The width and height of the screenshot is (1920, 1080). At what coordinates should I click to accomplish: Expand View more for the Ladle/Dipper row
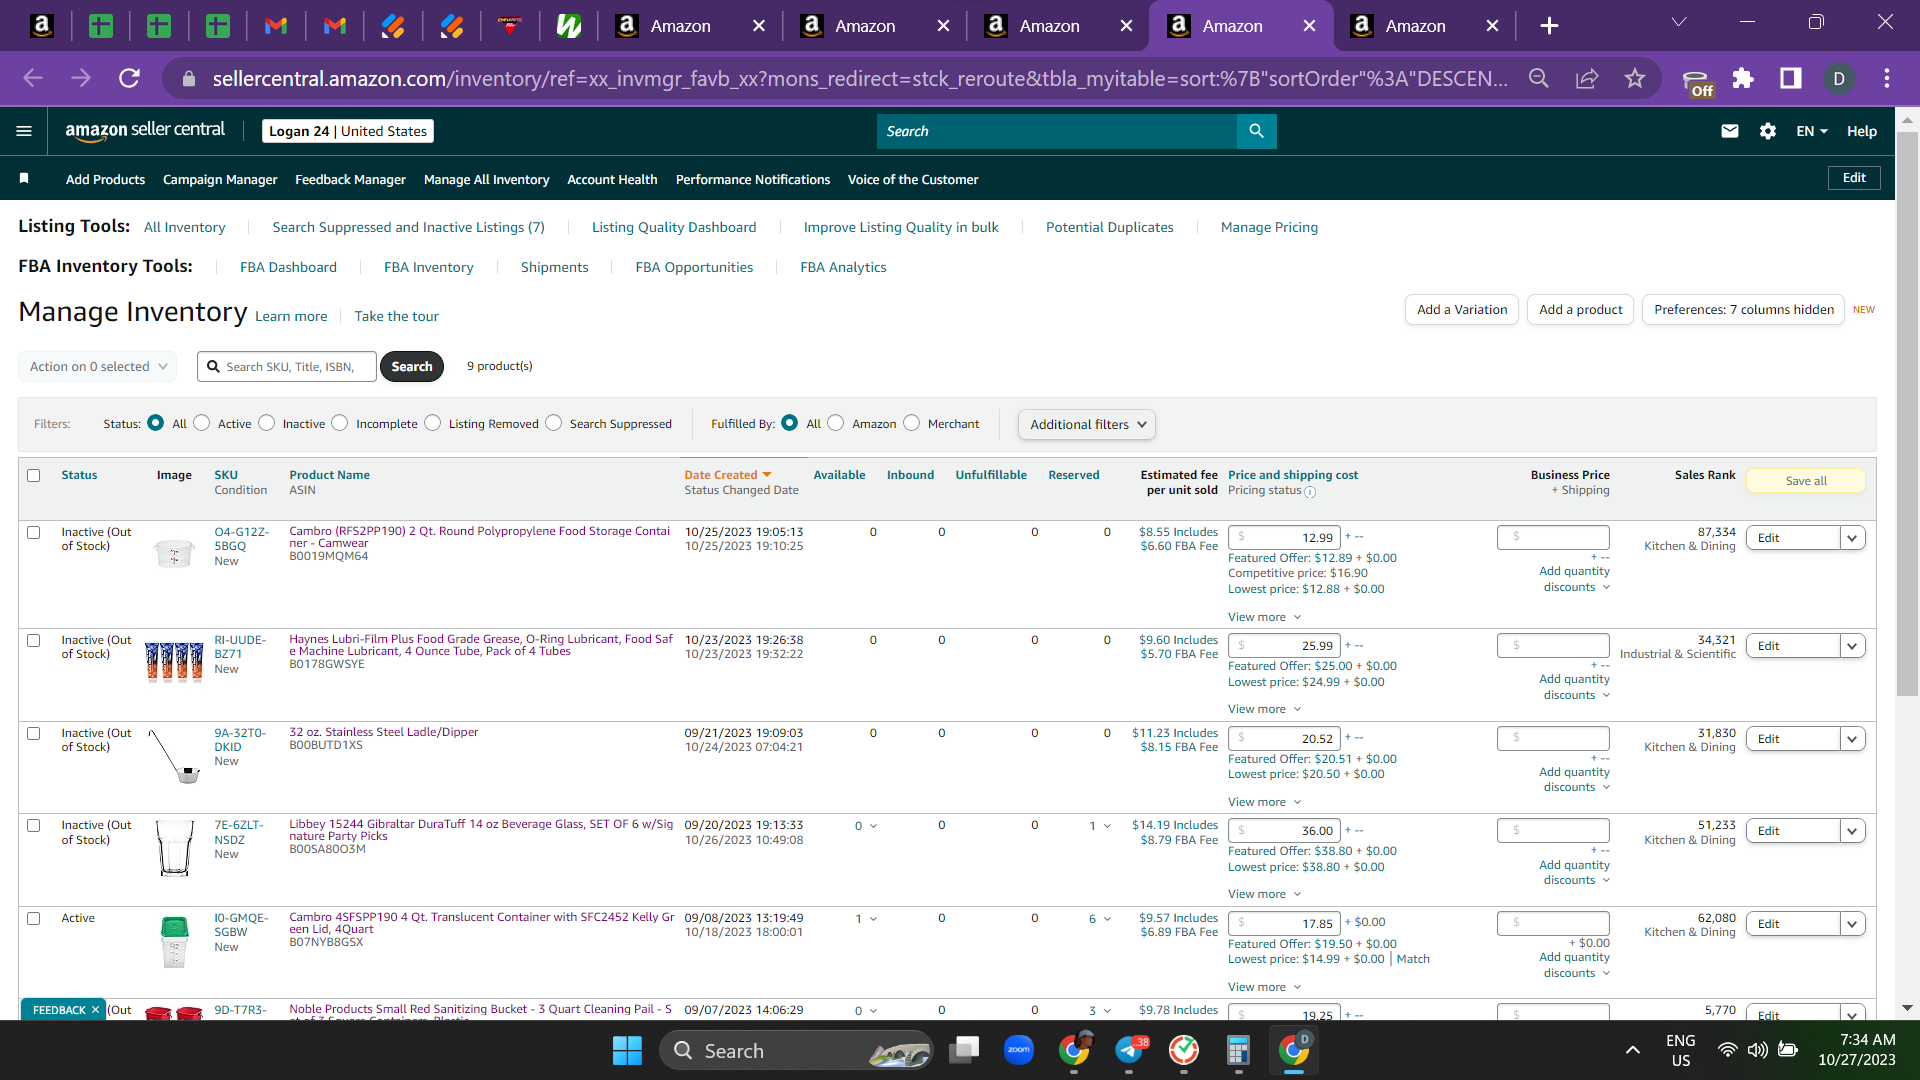tap(1264, 802)
